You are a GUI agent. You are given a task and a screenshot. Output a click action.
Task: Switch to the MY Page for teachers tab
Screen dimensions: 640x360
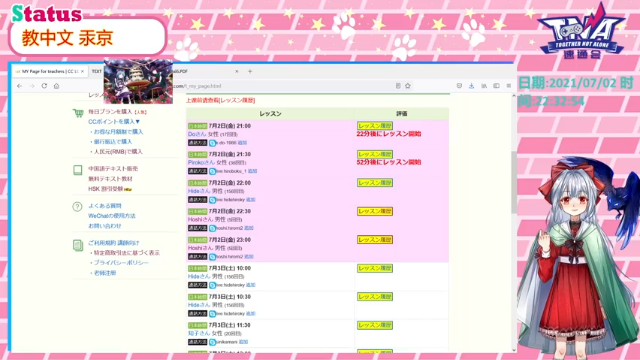click(50, 71)
